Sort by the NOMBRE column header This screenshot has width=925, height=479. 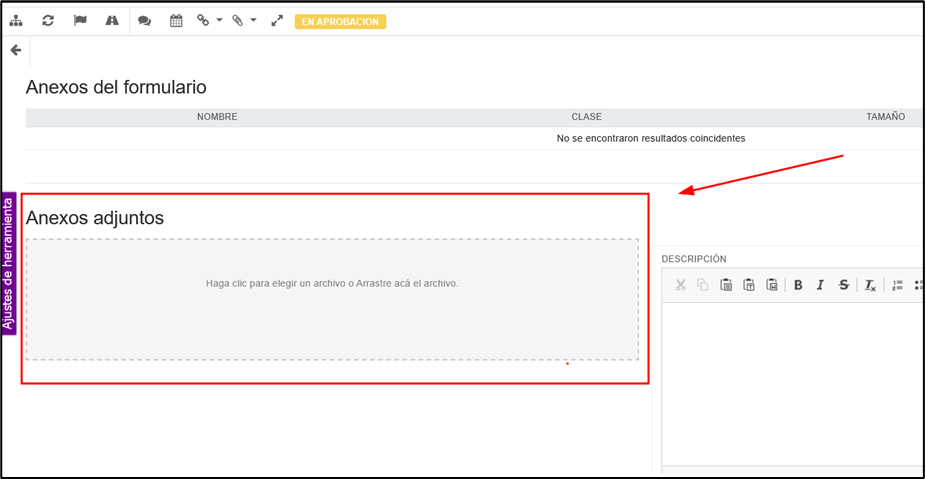(217, 117)
